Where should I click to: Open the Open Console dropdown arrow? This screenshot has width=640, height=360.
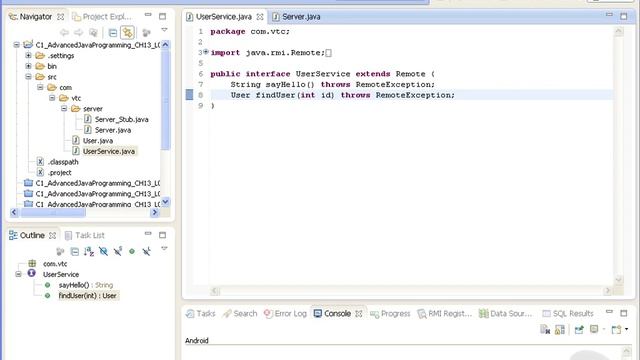tap(627, 329)
